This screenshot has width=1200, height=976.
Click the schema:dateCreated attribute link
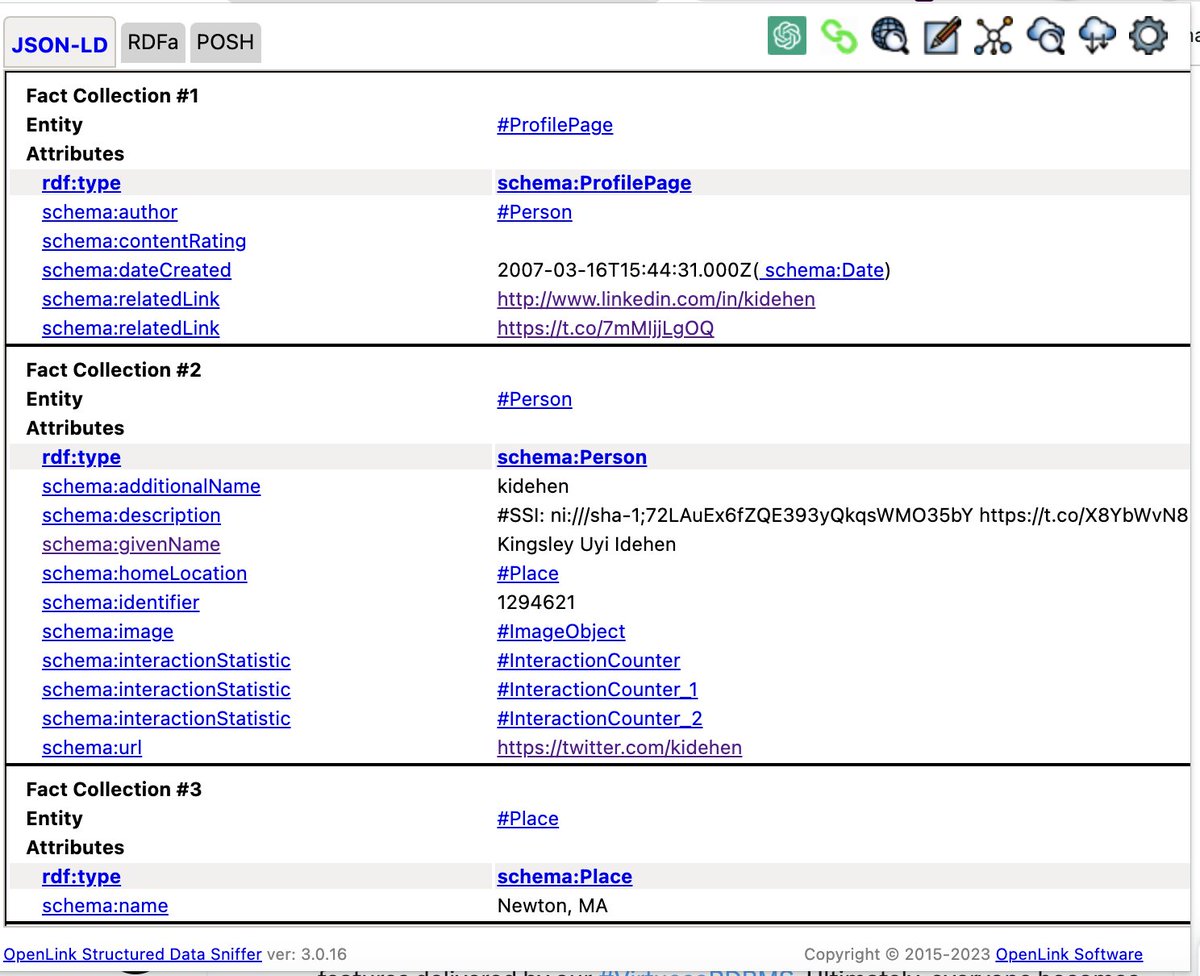coord(136,270)
